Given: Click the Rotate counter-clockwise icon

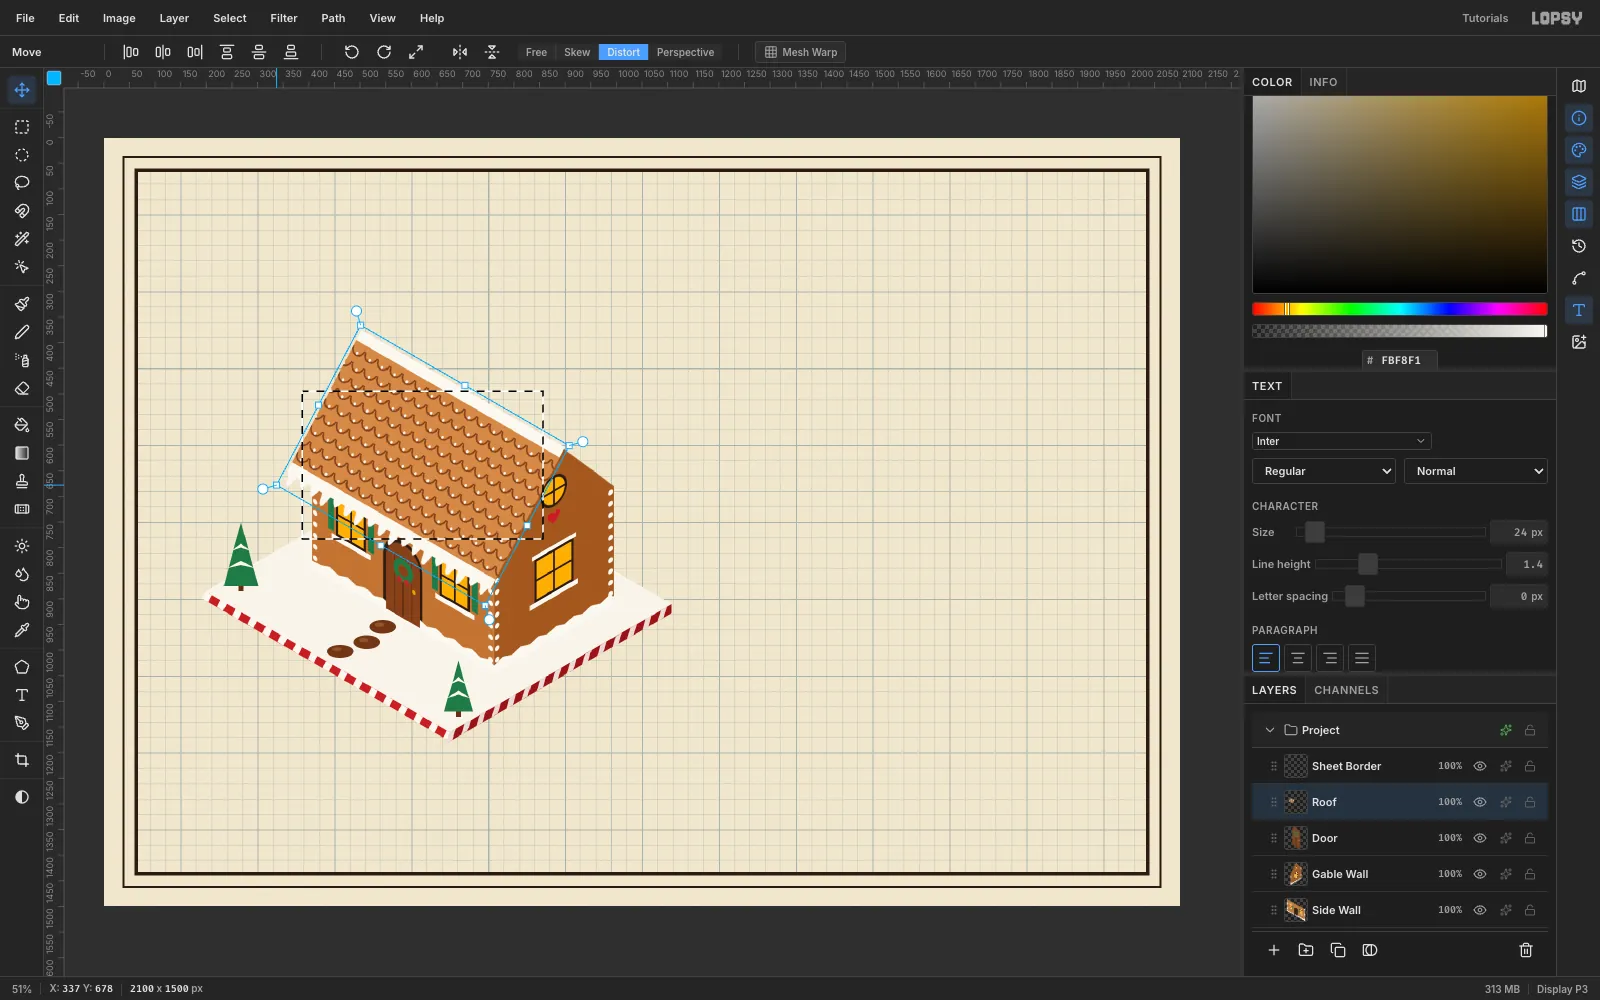Looking at the screenshot, I should pyautogui.click(x=352, y=52).
